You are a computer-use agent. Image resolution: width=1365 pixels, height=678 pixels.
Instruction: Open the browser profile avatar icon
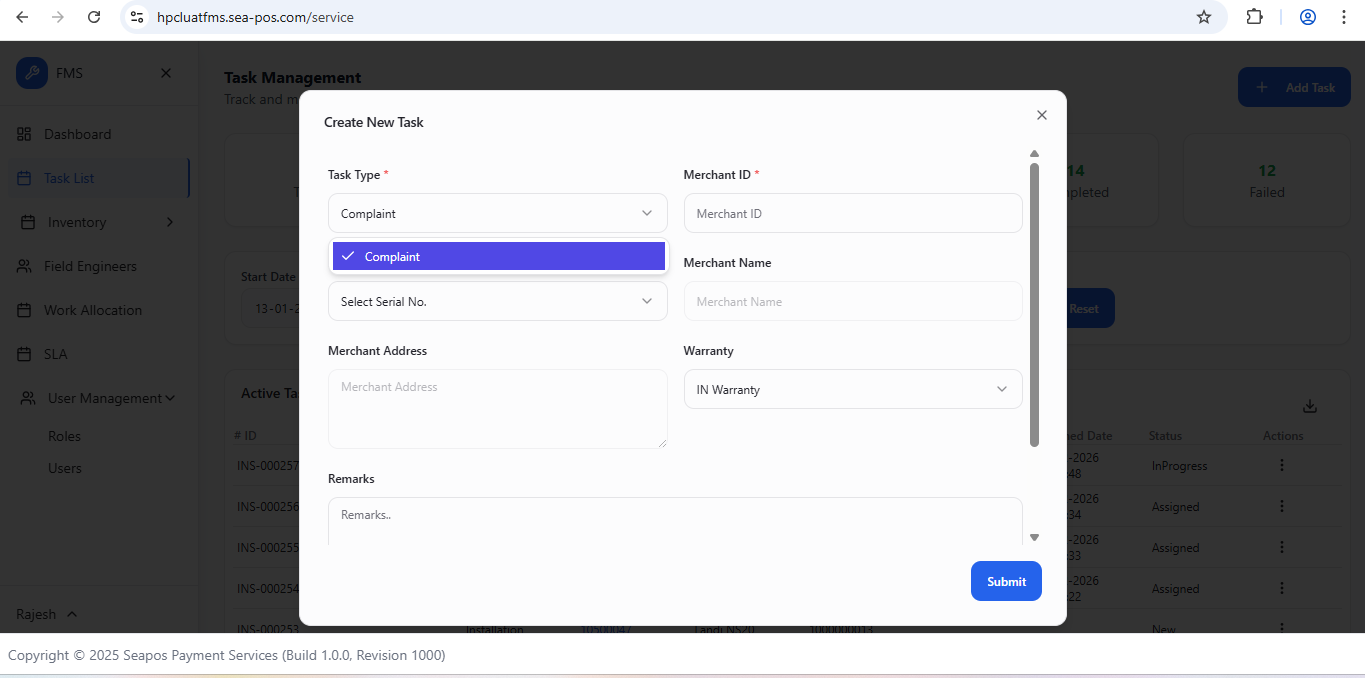(x=1308, y=17)
